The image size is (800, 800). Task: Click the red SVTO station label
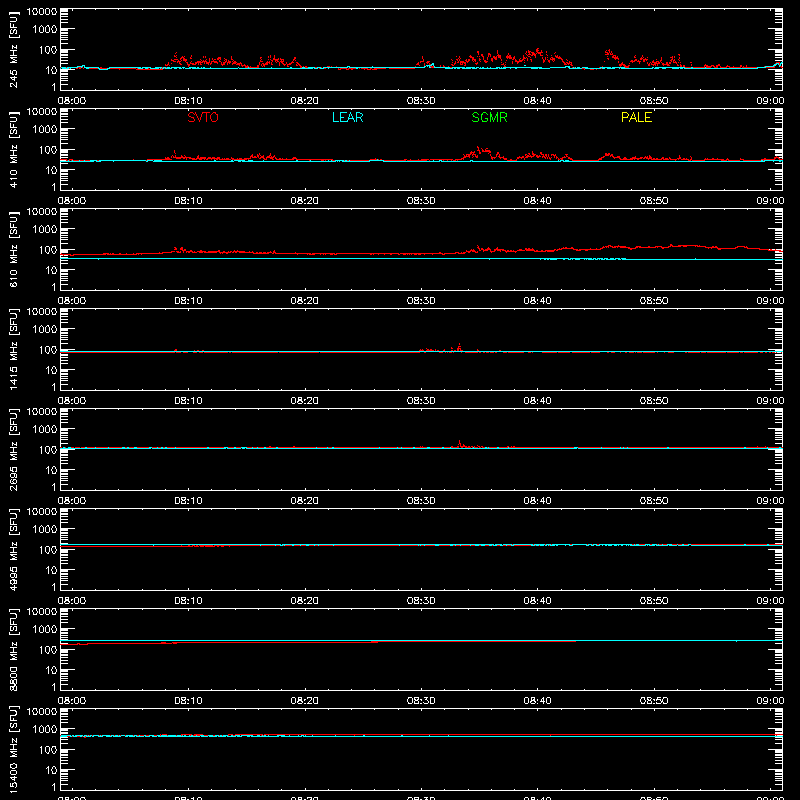coord(203,117)
